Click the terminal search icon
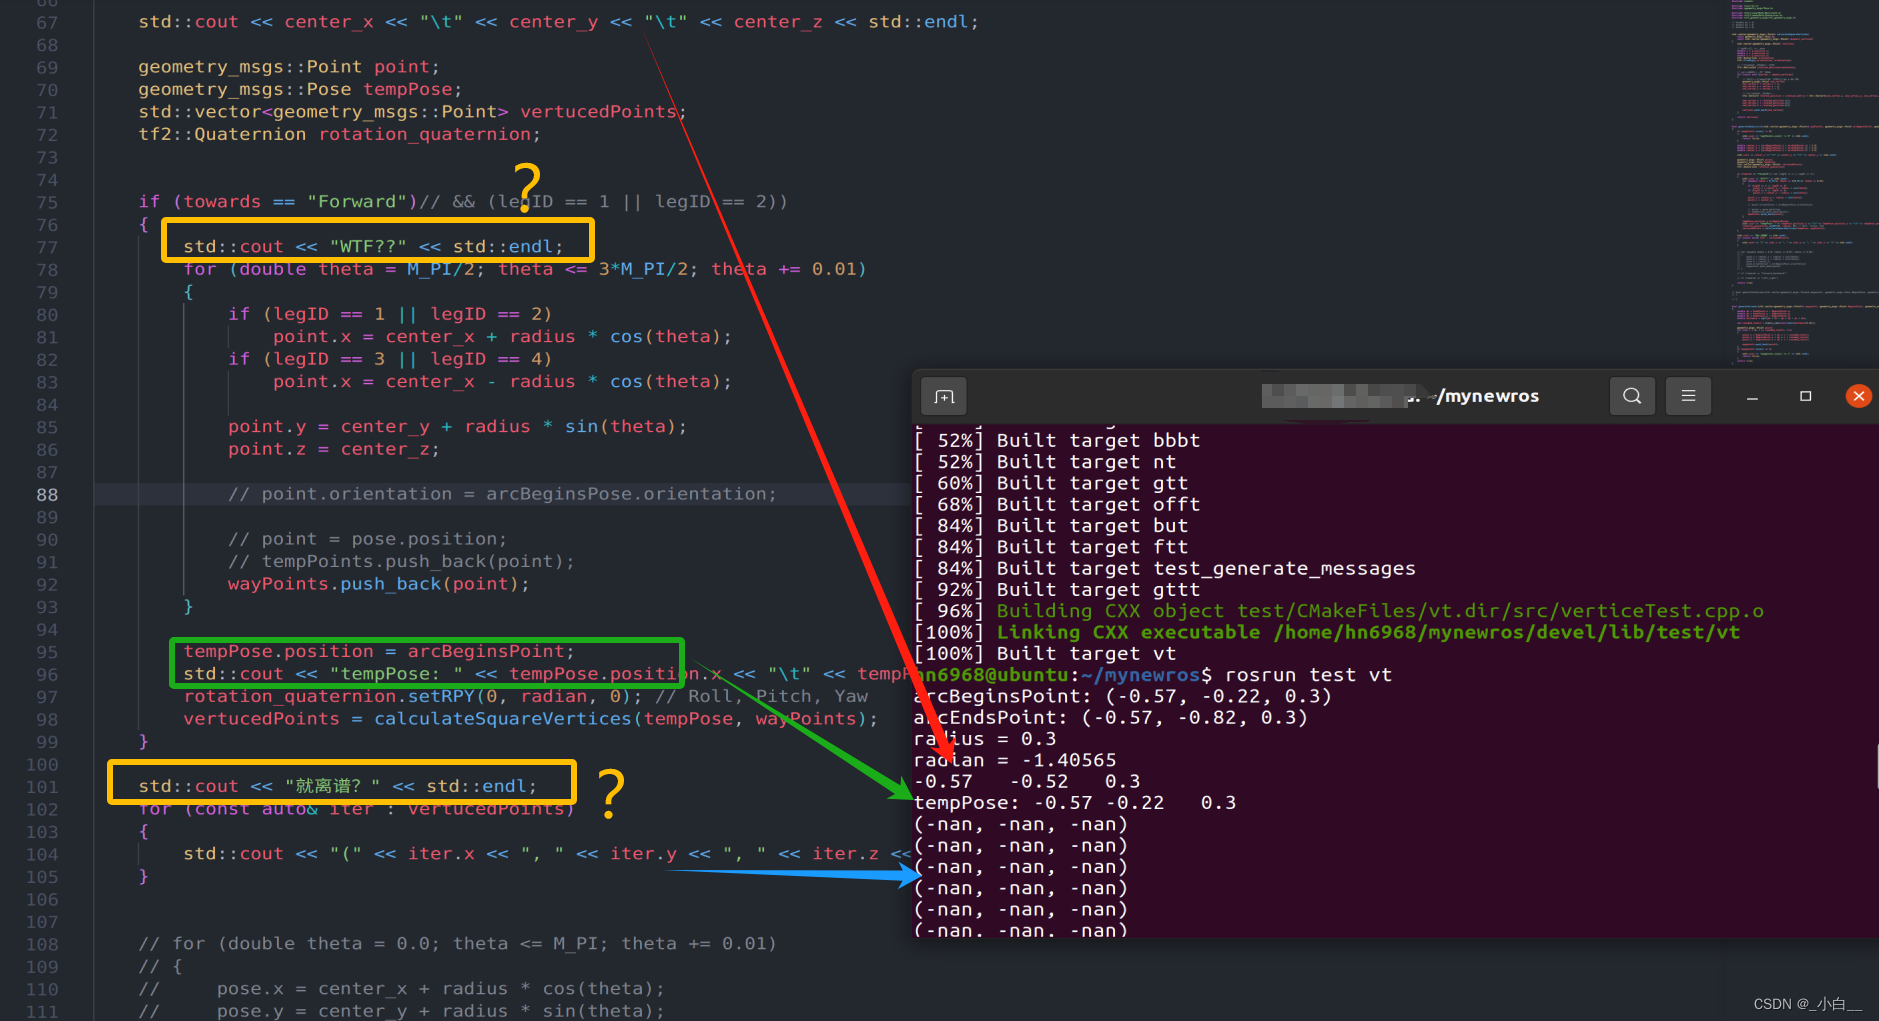1879x1021 pixels. (1632, 396)
